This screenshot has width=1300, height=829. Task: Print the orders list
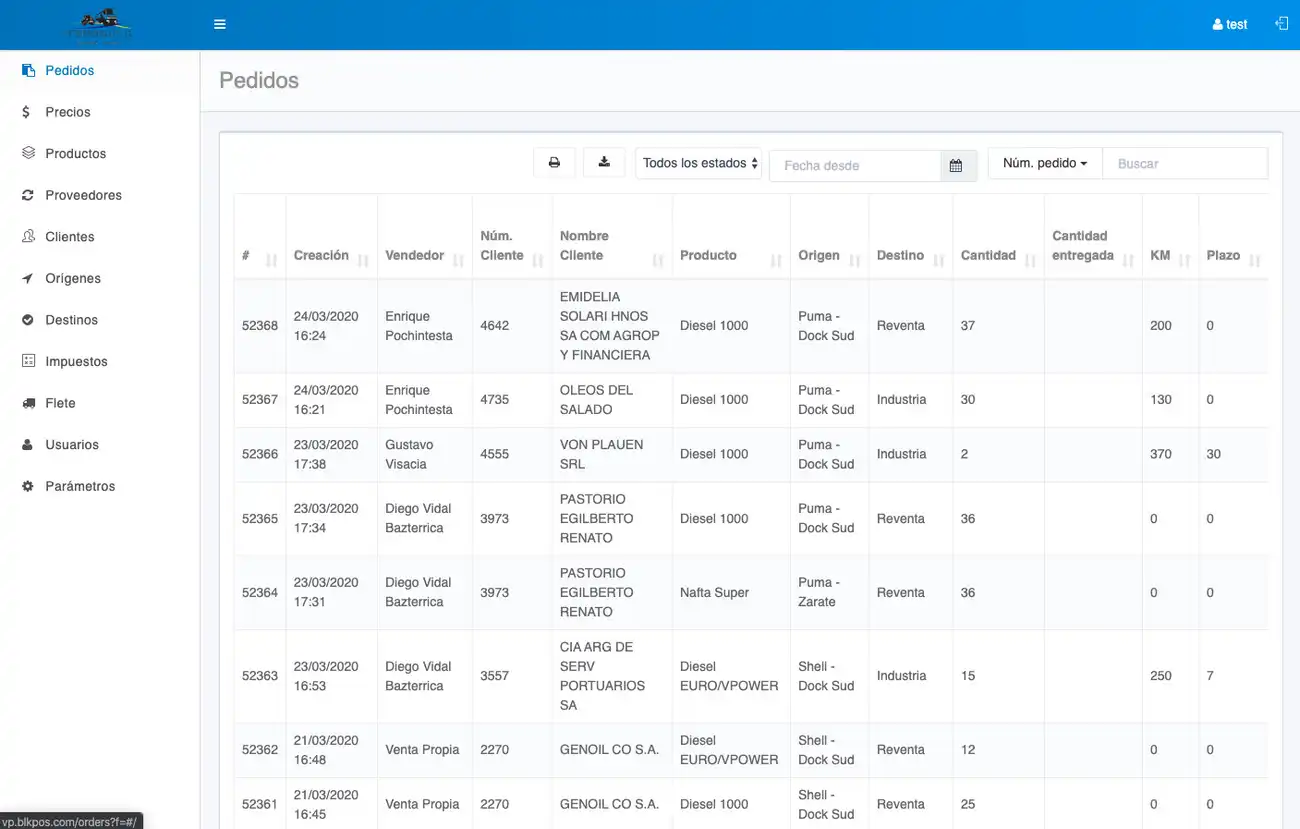click(x=554, y=163)
